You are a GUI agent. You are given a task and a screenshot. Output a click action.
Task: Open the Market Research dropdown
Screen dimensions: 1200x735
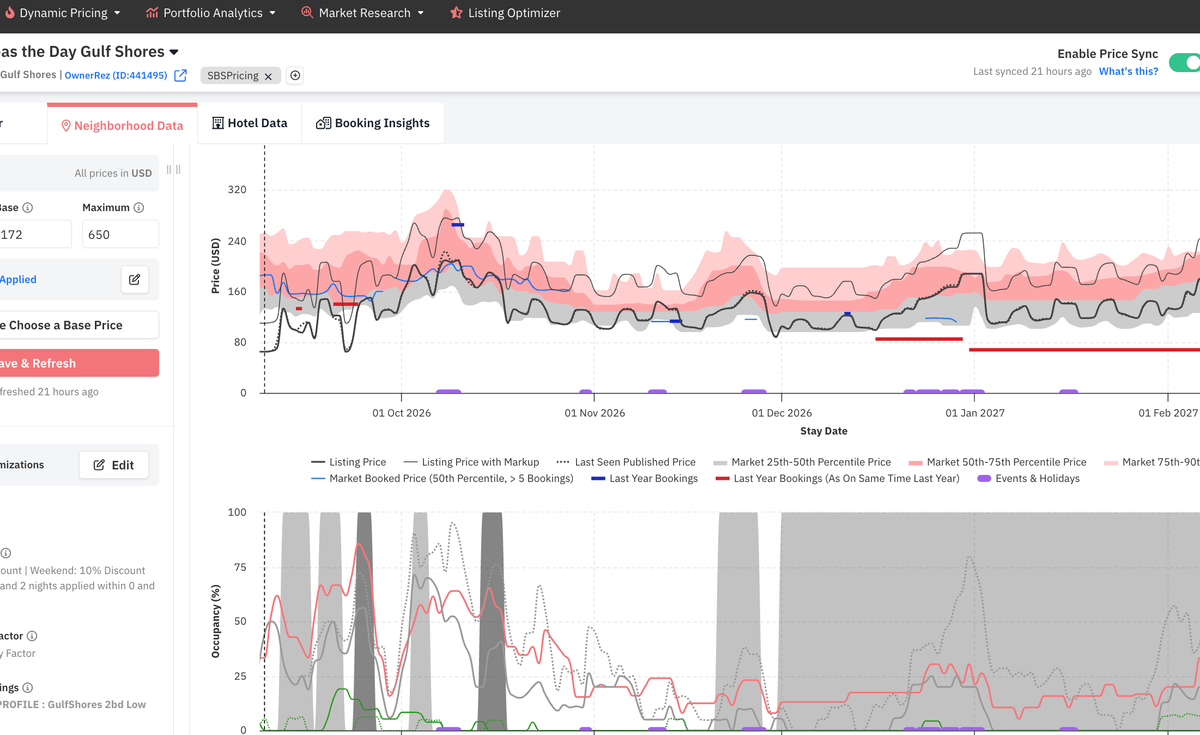(x=362, y=13)
